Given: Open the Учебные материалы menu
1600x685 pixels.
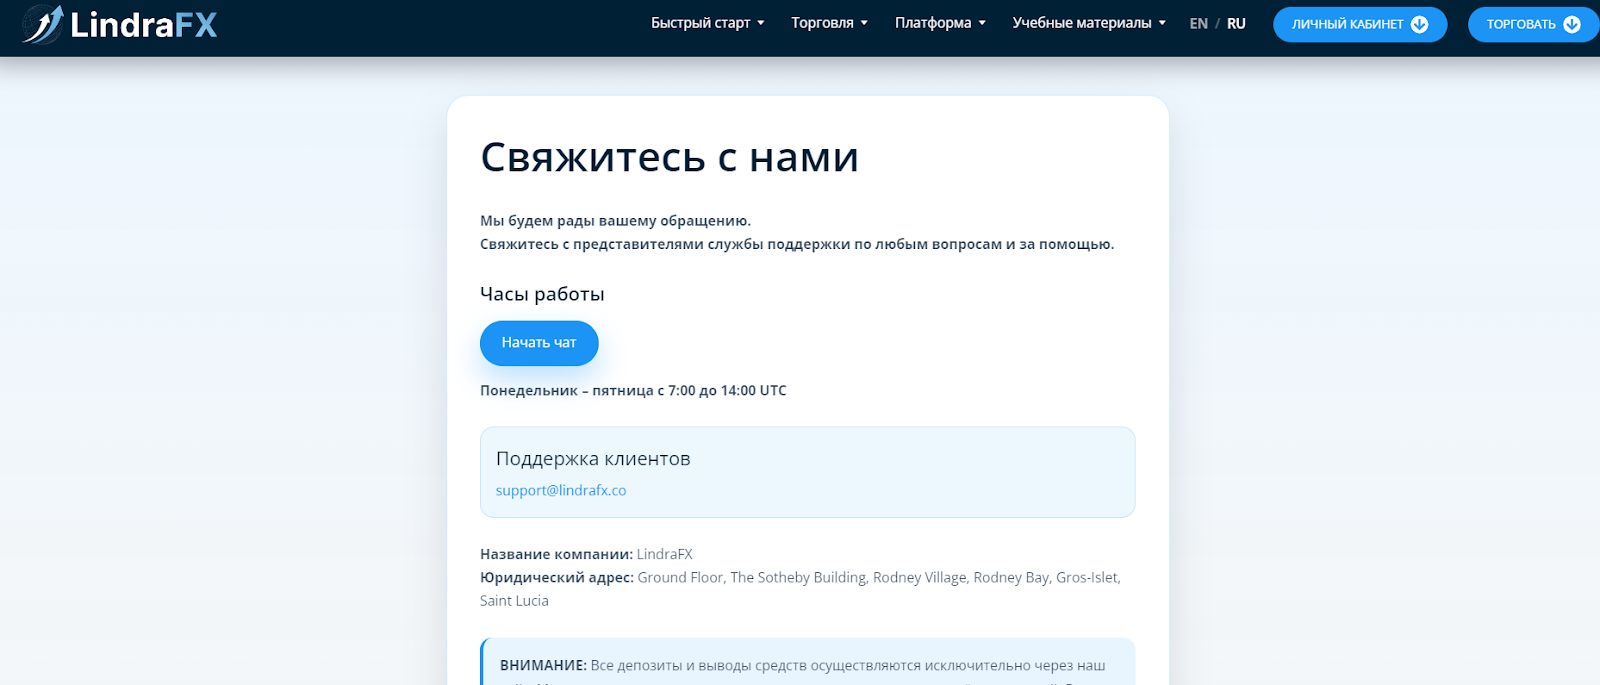Looking at the screenshot, I should 1089,23.
